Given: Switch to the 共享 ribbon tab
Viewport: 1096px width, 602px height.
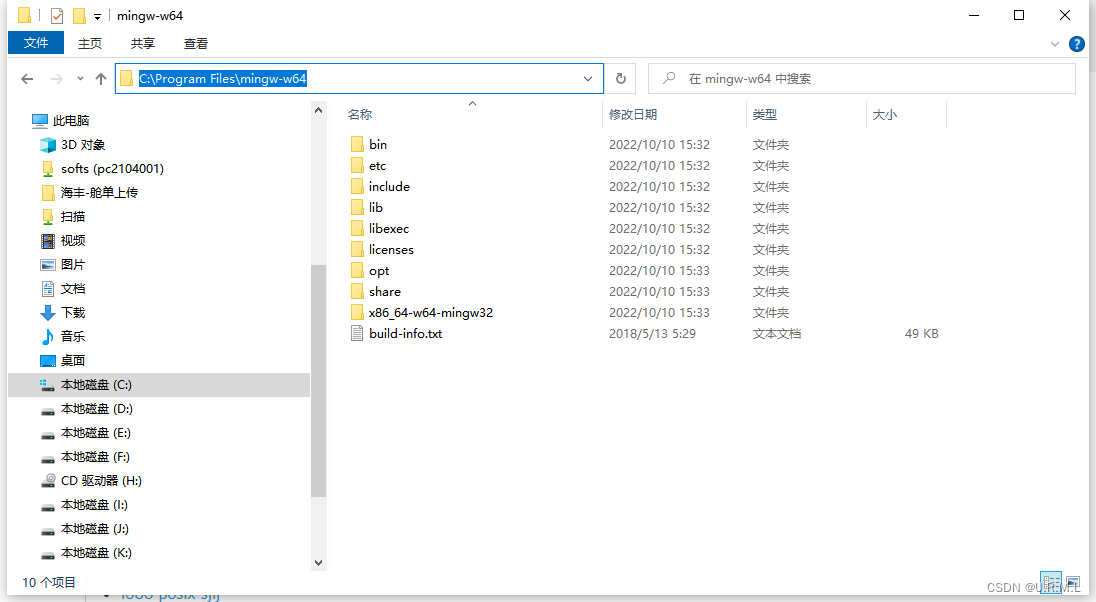Looking at the screenshot, I should 143,43.
